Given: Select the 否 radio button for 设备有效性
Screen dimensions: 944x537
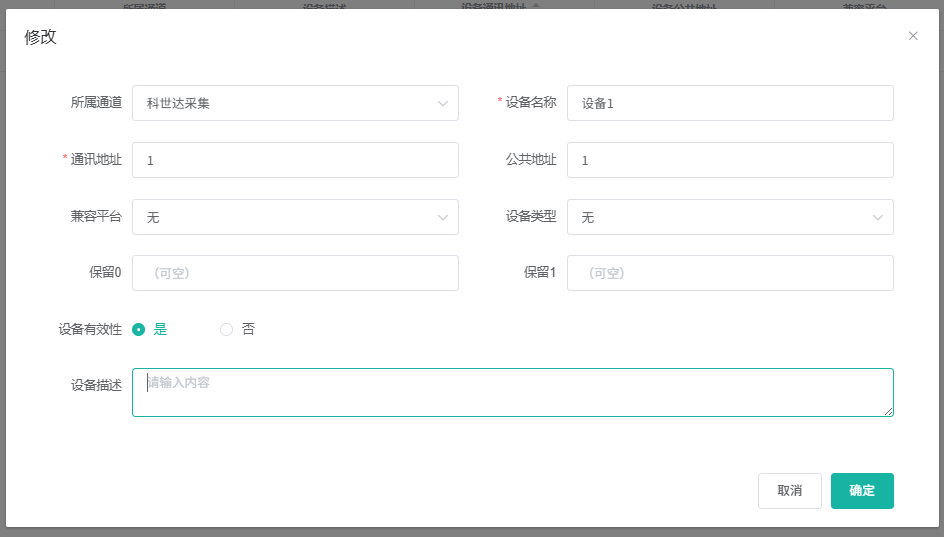Looking at the screenshot, I should click(x=226, y=329).
